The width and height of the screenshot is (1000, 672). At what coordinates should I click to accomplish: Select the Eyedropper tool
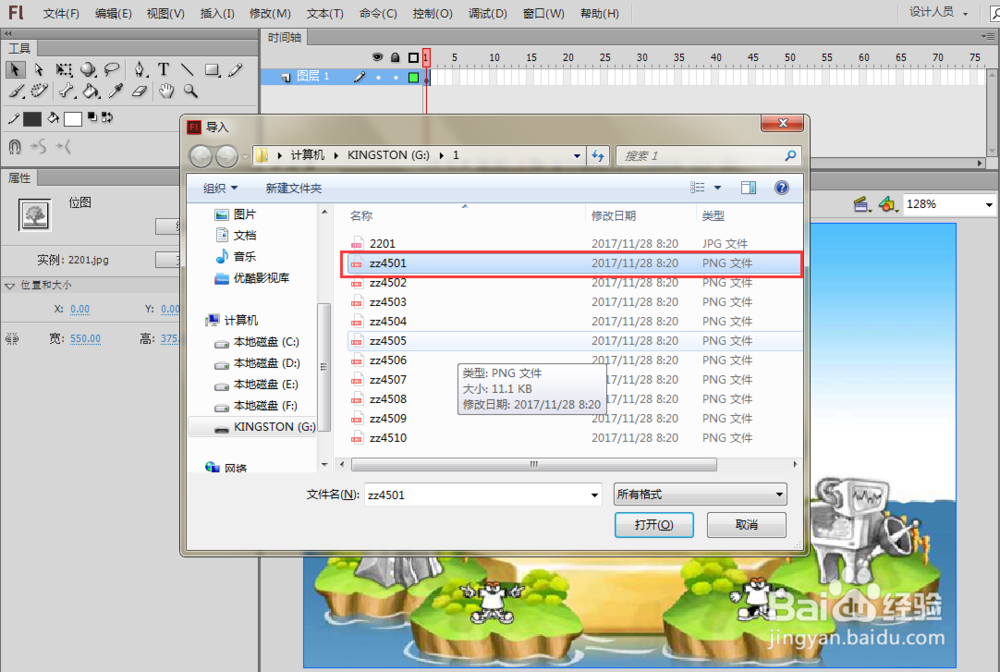click(x=115, y=91)
